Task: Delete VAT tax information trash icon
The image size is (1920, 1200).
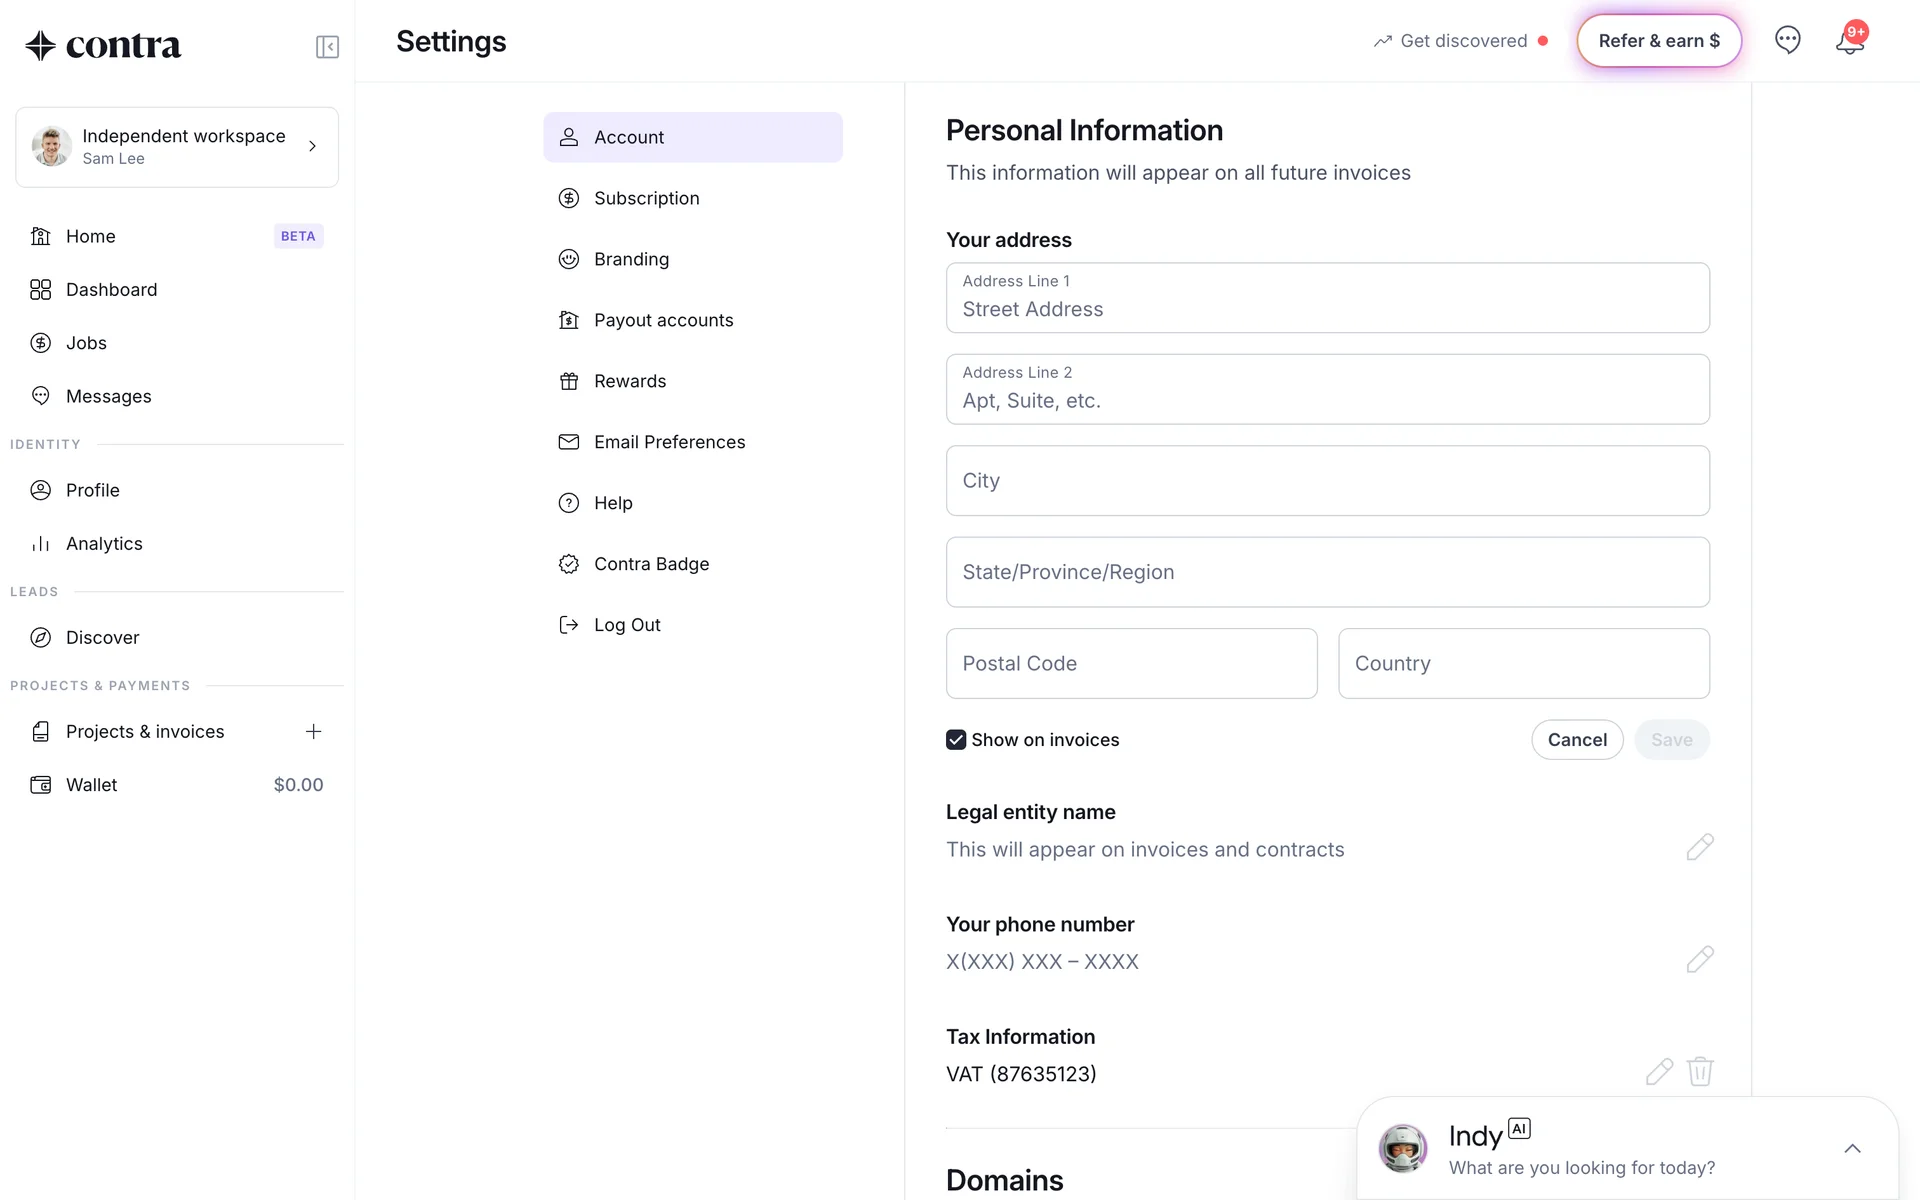Action: [x=1700, y=1072]
